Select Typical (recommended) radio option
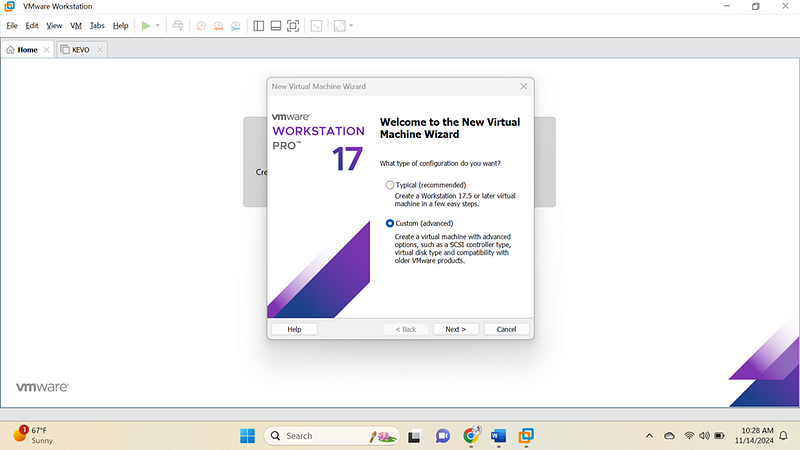Image resolution: width=800 pixels, height=450 pixels. tap(390, 185)
